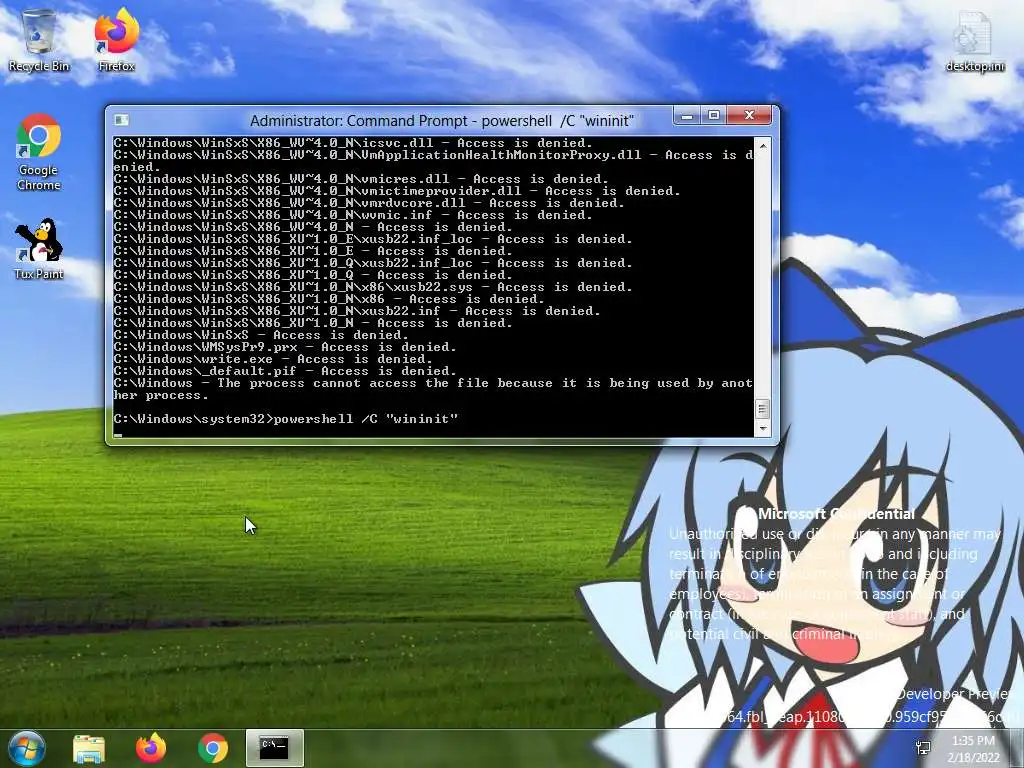Click the 'vmrdvcore.dll' line in the console

tap(369, 203)
